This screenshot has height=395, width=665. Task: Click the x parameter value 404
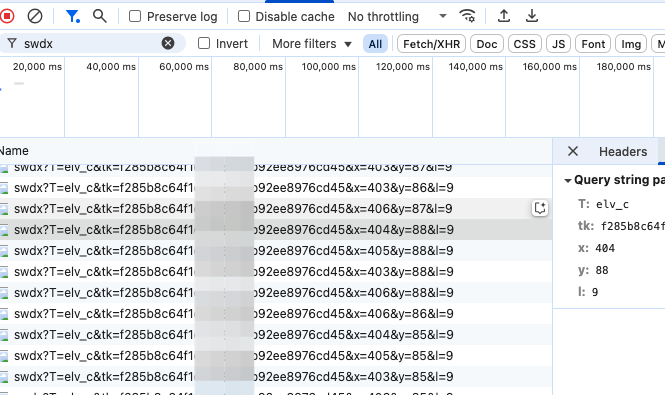[x=605, y=248]
